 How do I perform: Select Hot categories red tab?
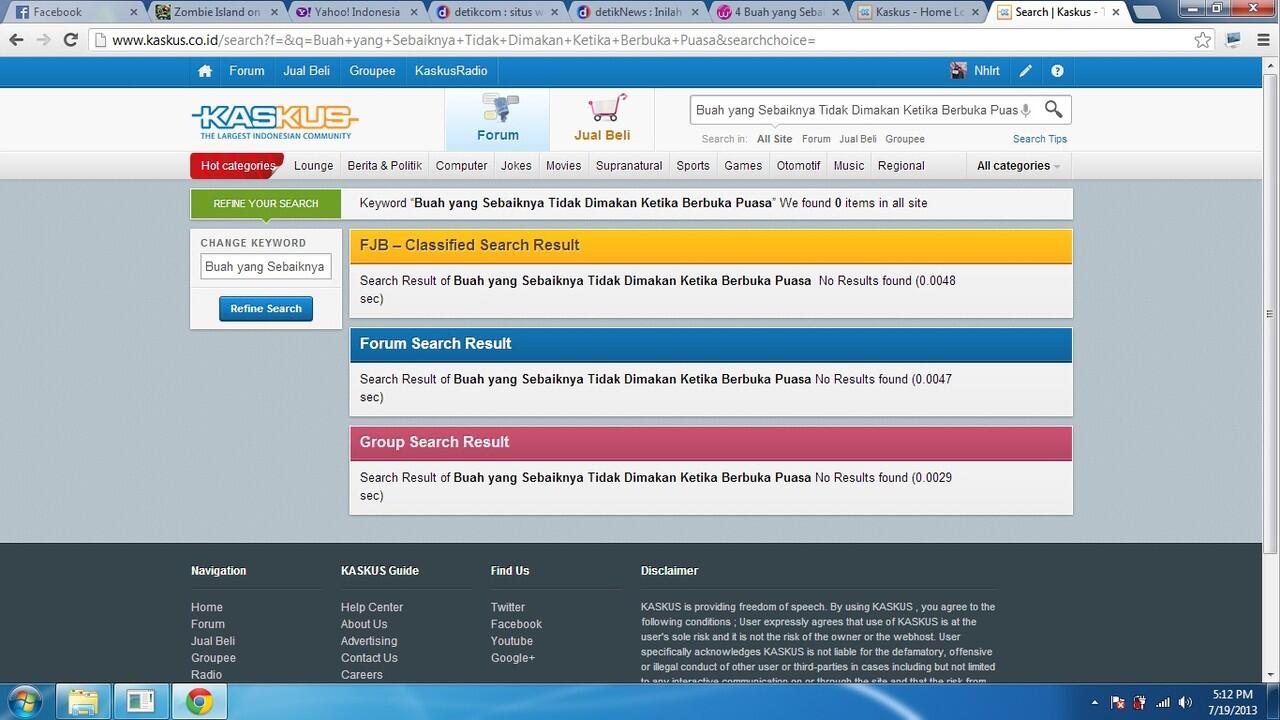tap(237, 166)
